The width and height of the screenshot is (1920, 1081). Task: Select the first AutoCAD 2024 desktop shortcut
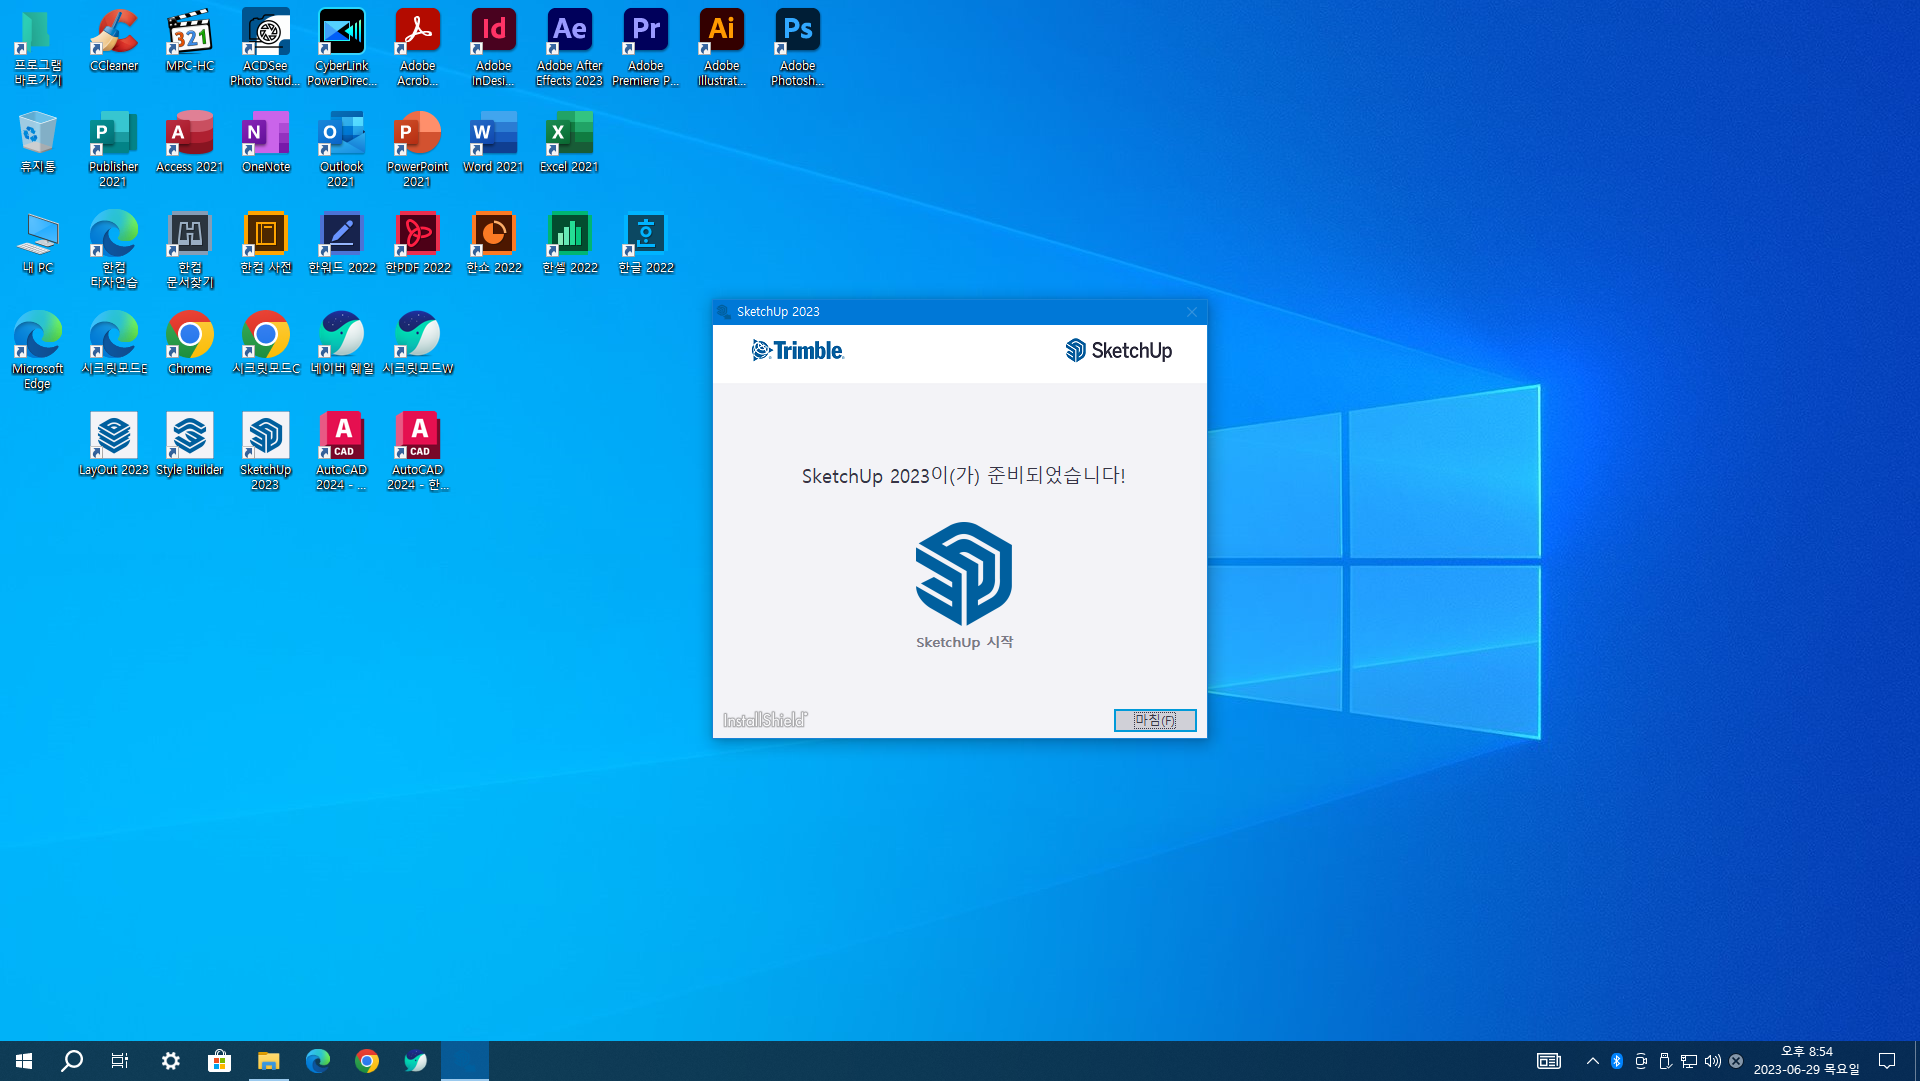tap(341, 438)
